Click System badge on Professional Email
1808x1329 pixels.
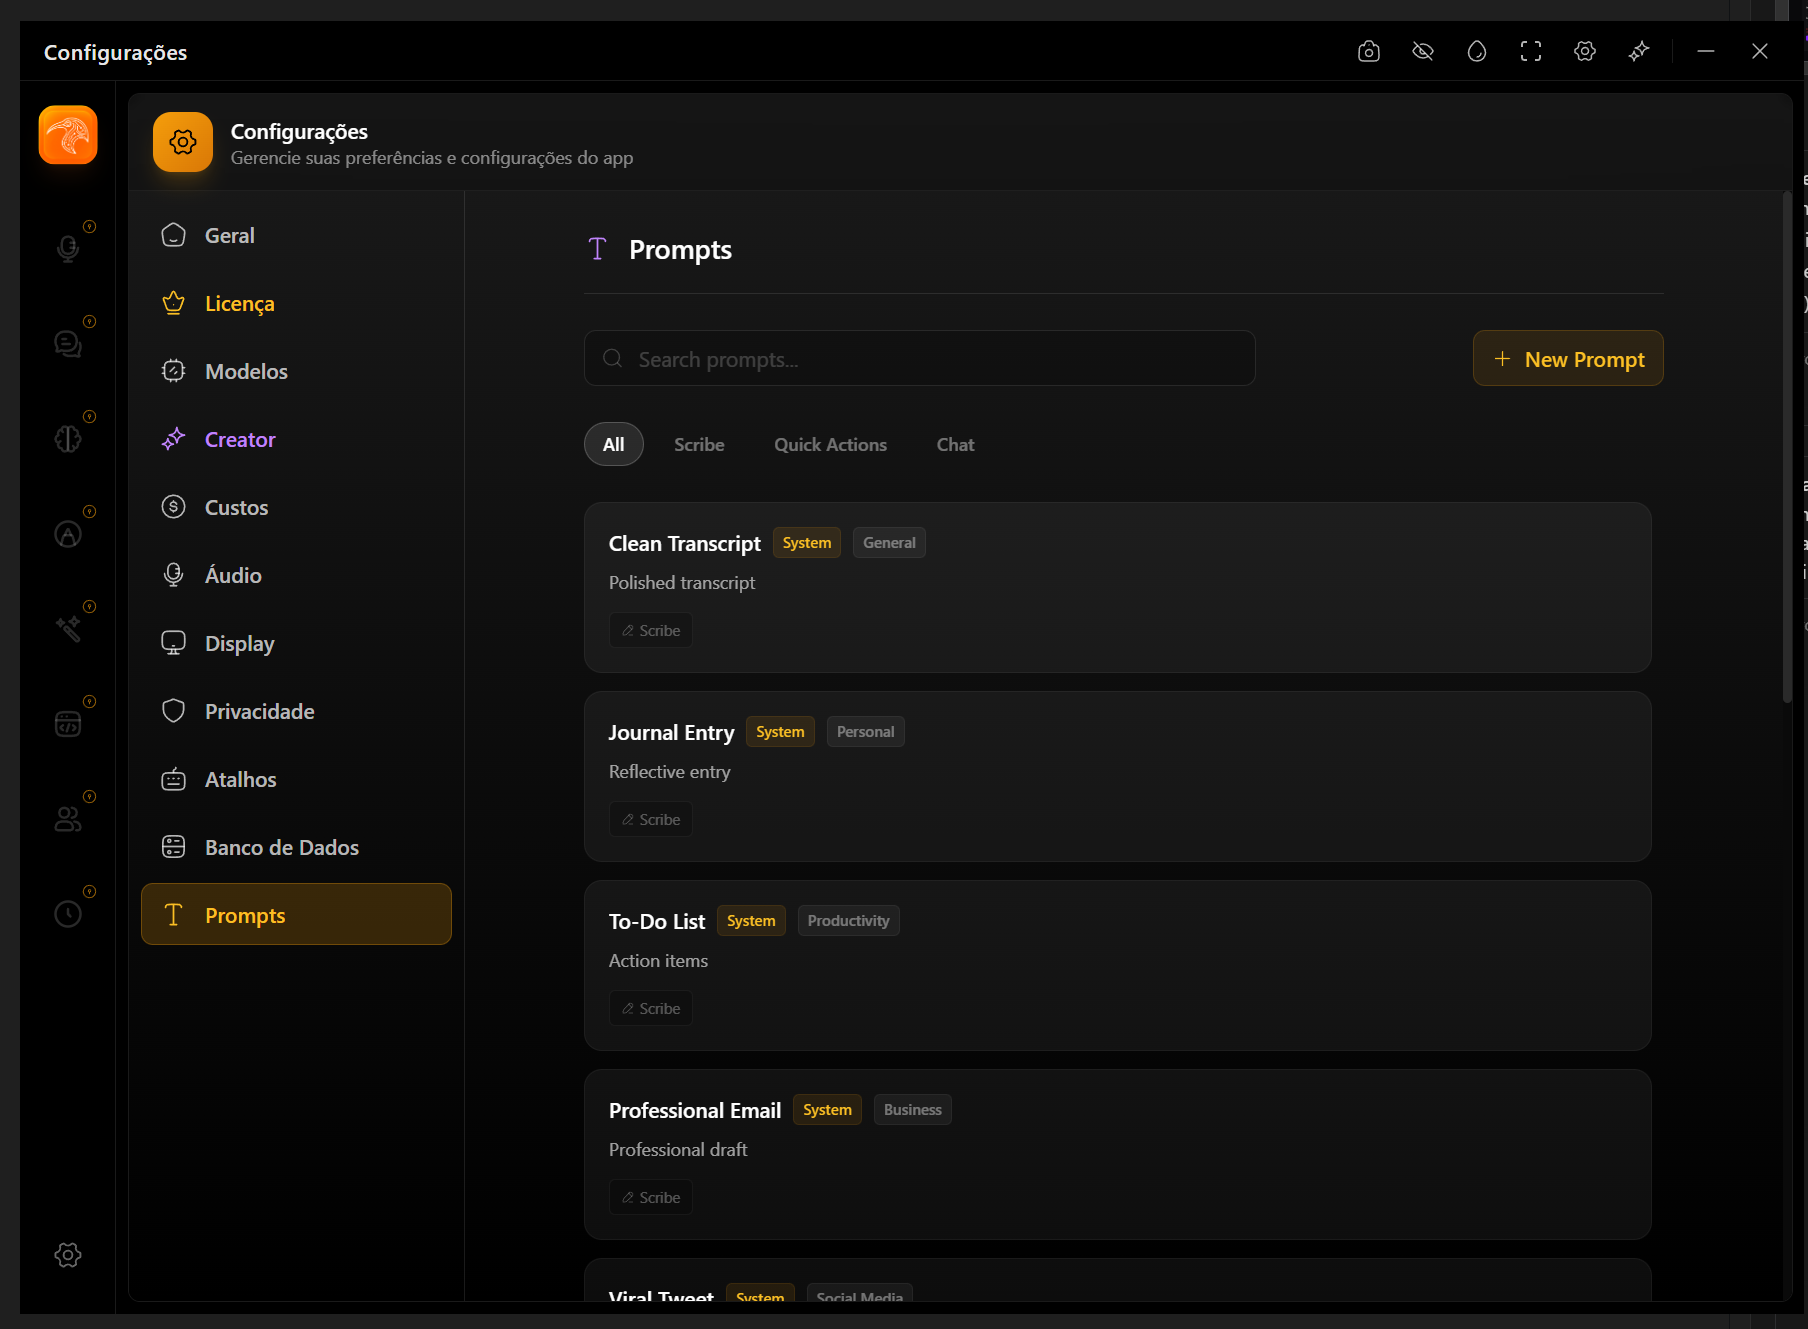[827, 1110]
